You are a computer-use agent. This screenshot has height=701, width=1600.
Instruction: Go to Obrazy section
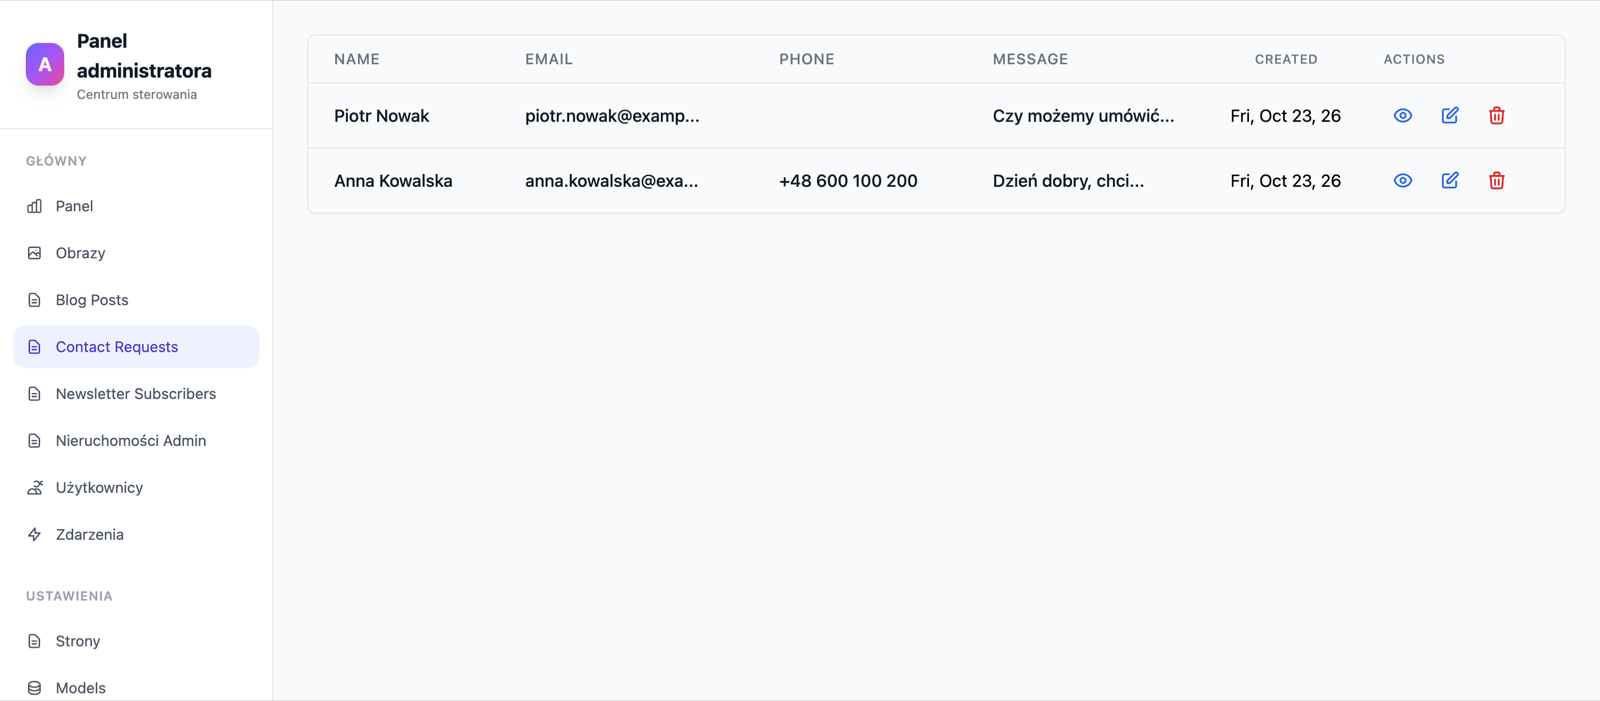coord(136,253)
